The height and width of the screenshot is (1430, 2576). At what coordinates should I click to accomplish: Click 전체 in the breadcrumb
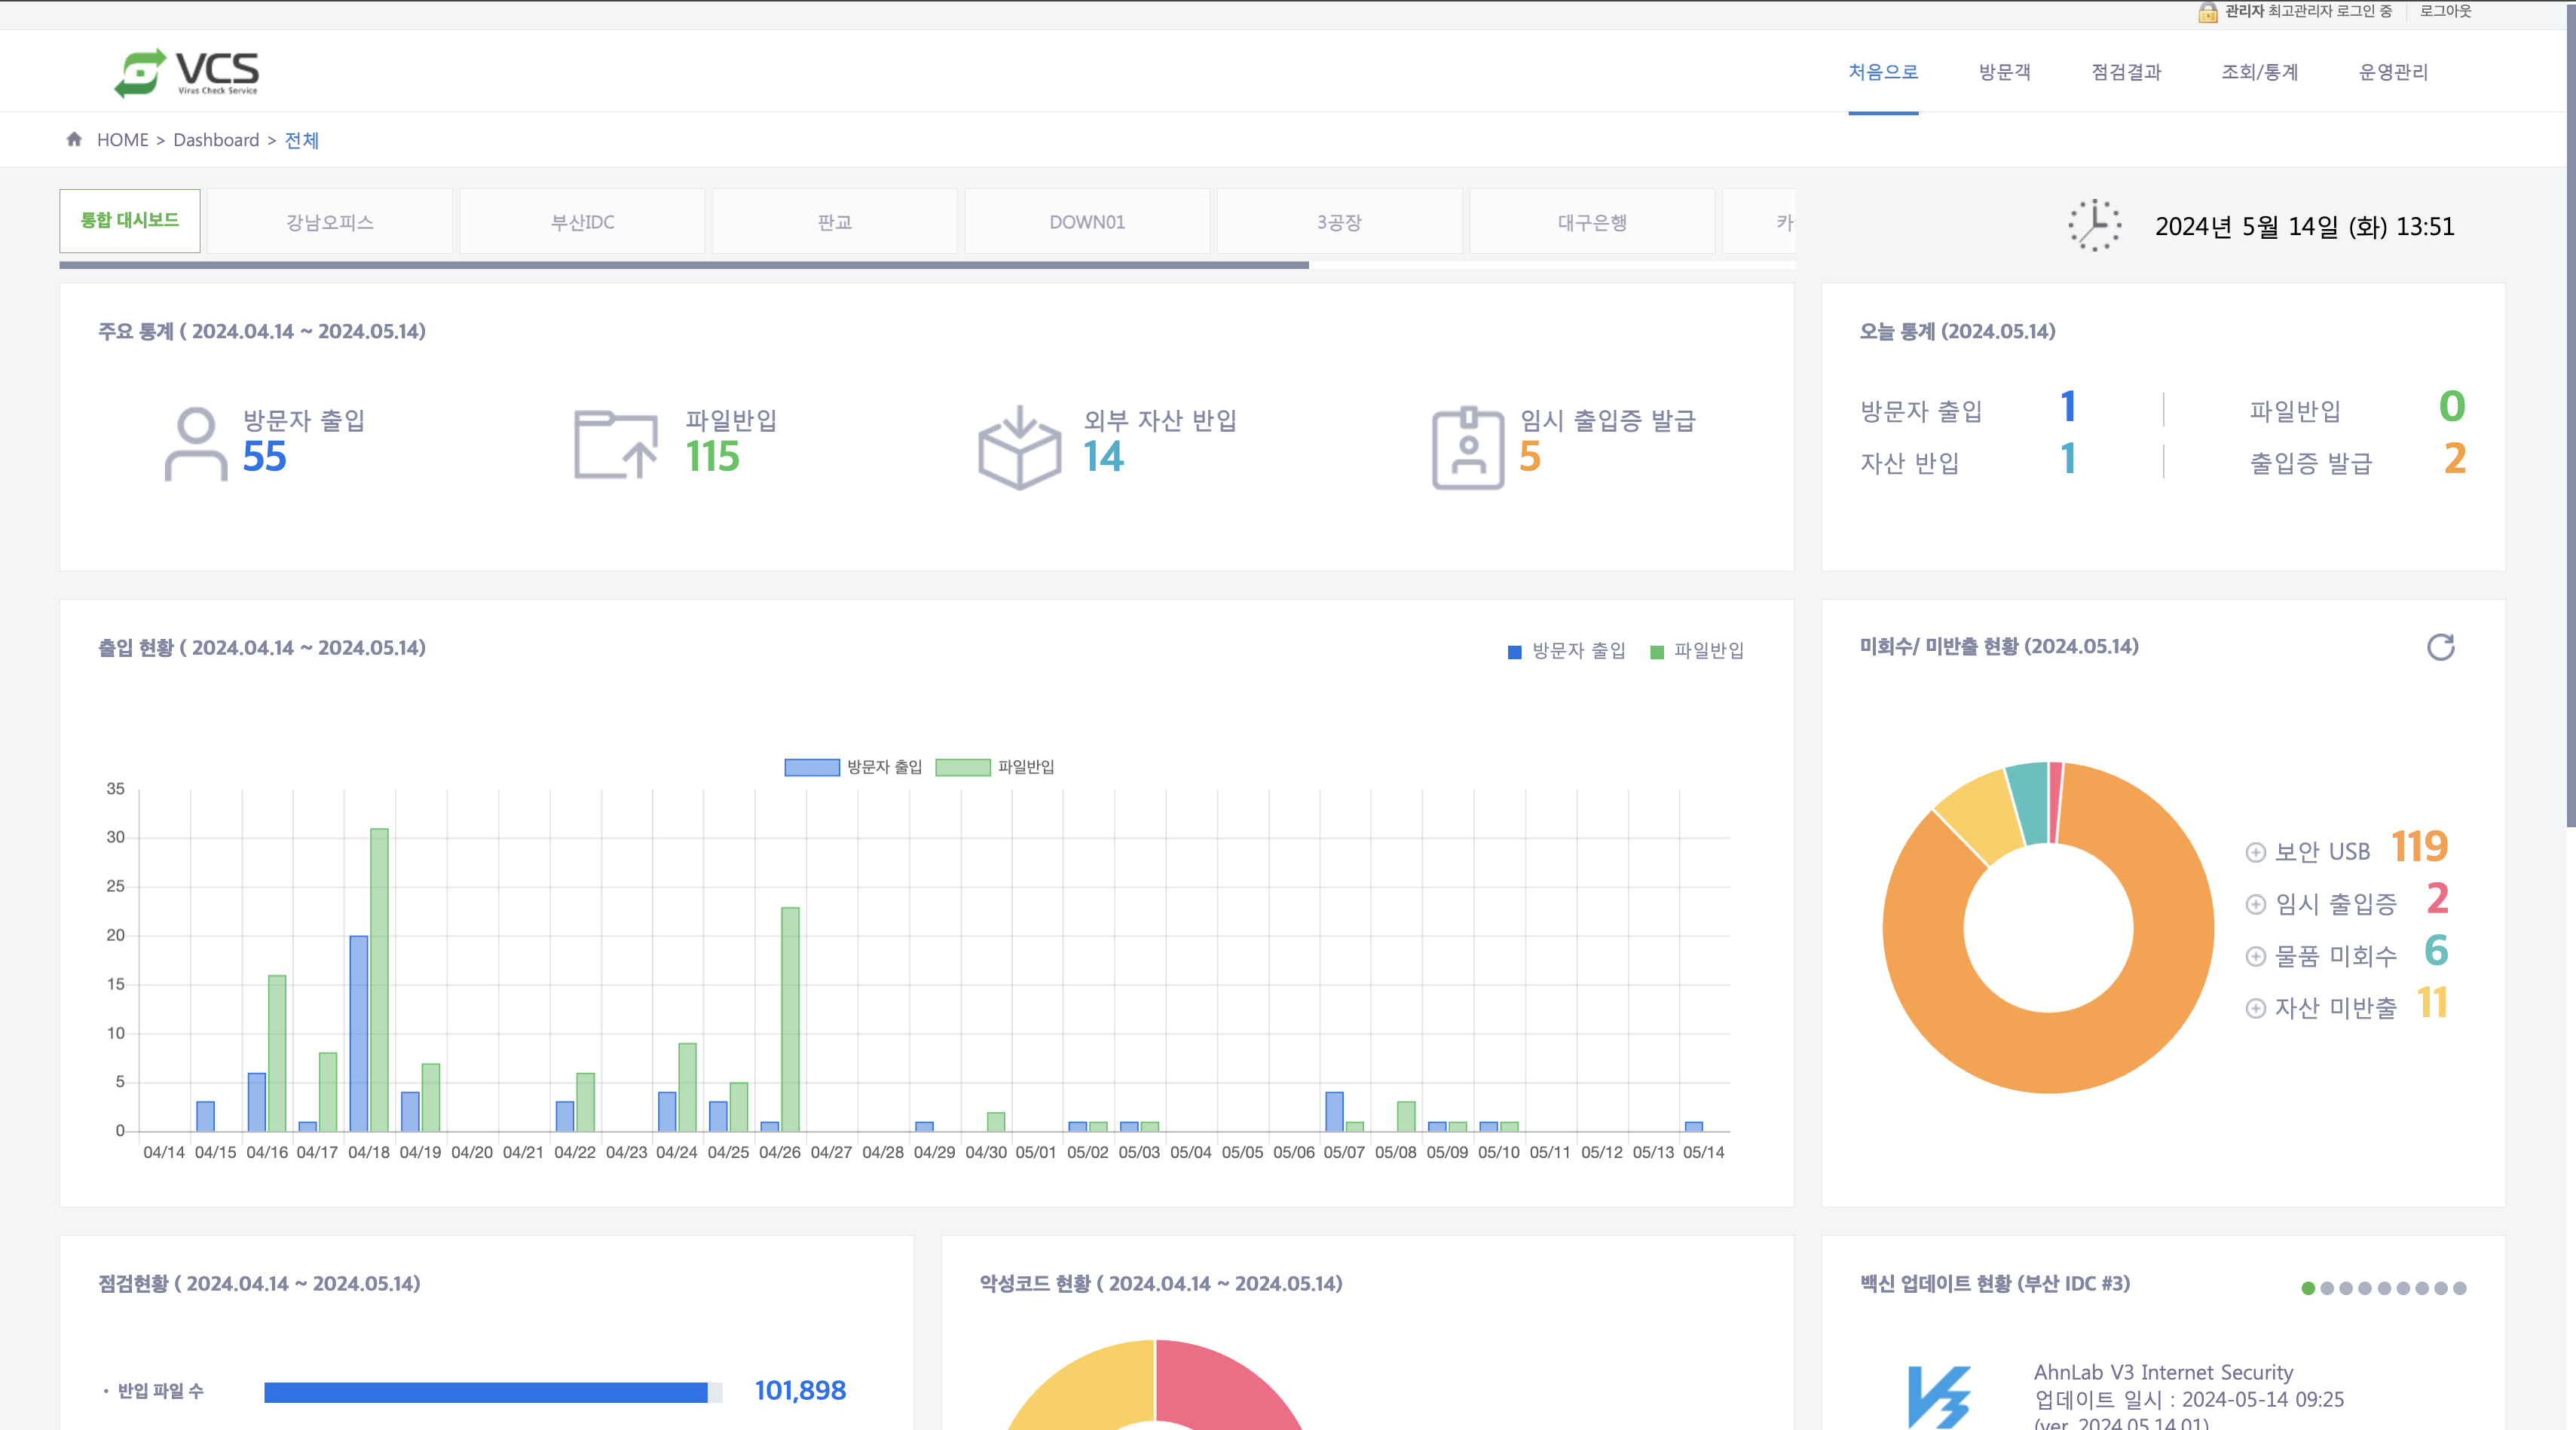pos(301,140)
